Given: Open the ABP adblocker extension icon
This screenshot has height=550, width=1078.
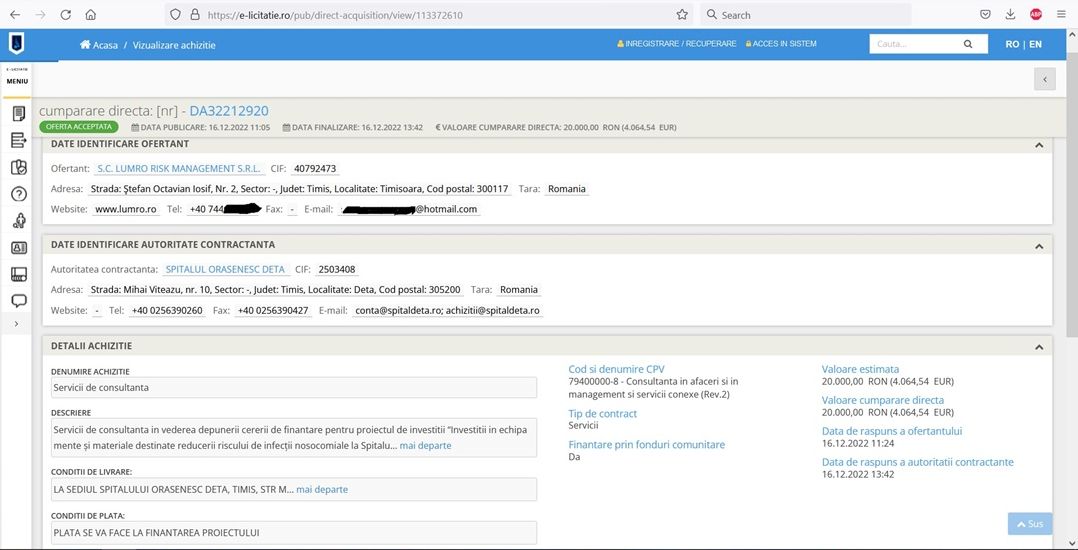Looking at the screenshot, I should coord(1035,14).
